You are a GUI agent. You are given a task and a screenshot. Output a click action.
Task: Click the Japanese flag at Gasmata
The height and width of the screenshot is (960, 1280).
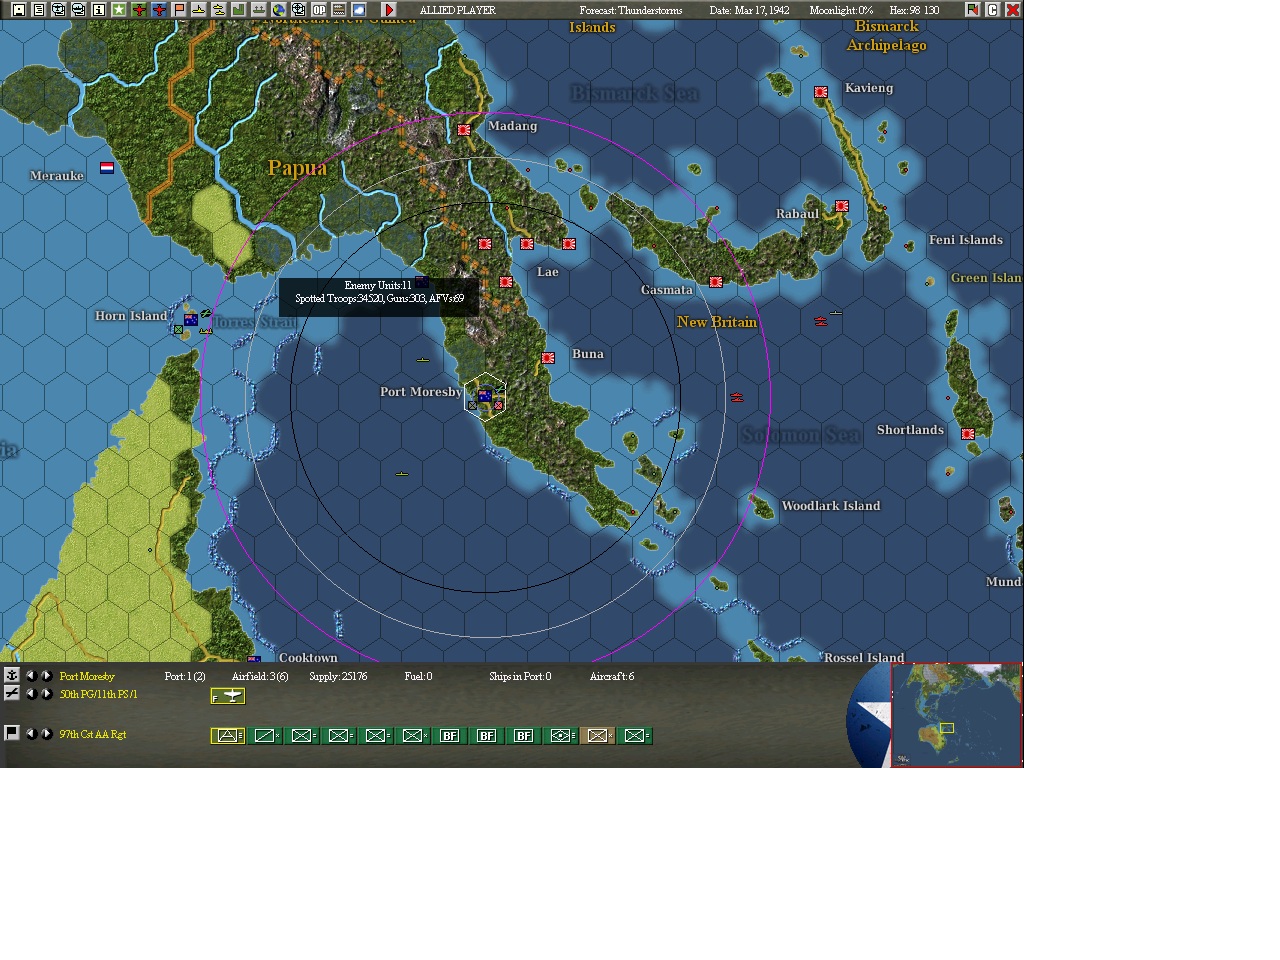(x=716, y=282)
